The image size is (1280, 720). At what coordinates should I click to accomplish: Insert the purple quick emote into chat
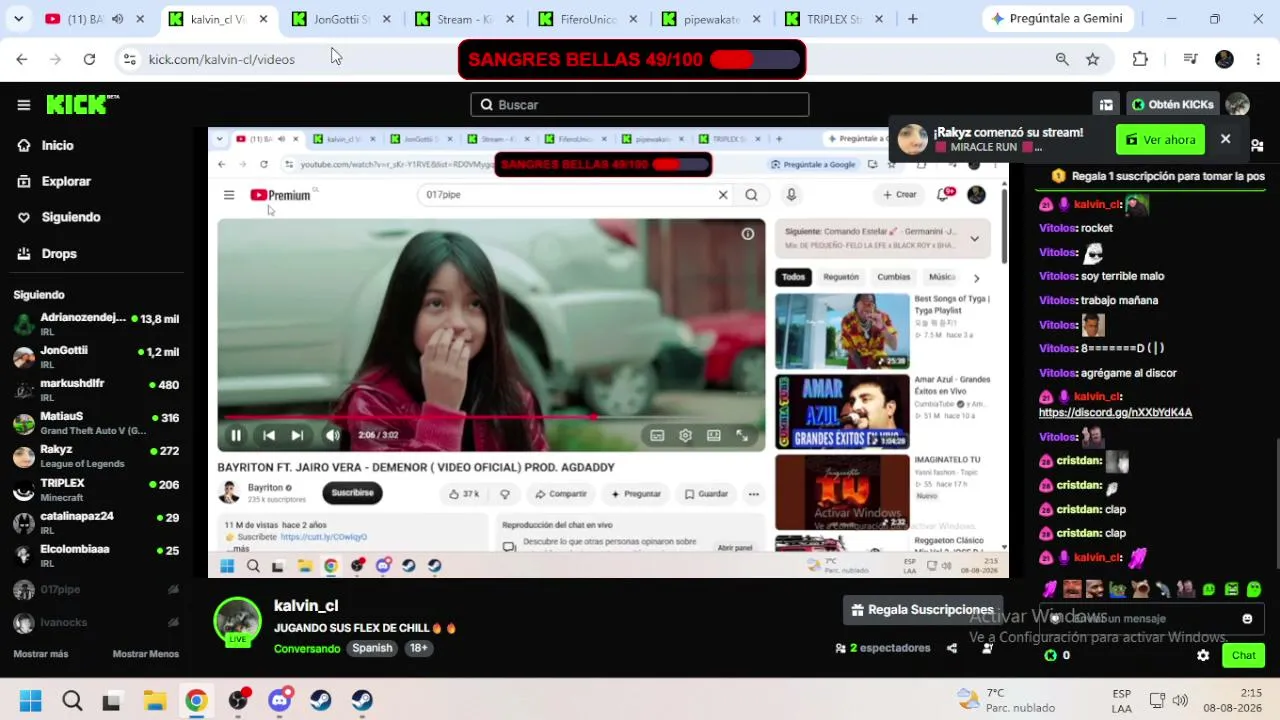(1050, 590)
